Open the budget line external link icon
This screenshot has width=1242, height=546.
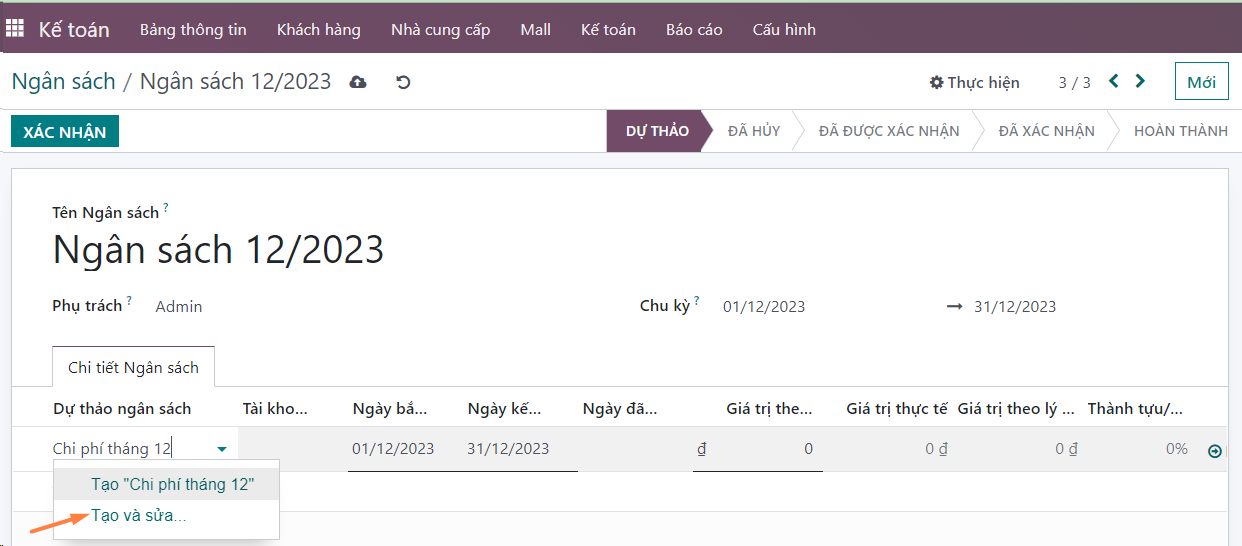[x=1215, y=450]
